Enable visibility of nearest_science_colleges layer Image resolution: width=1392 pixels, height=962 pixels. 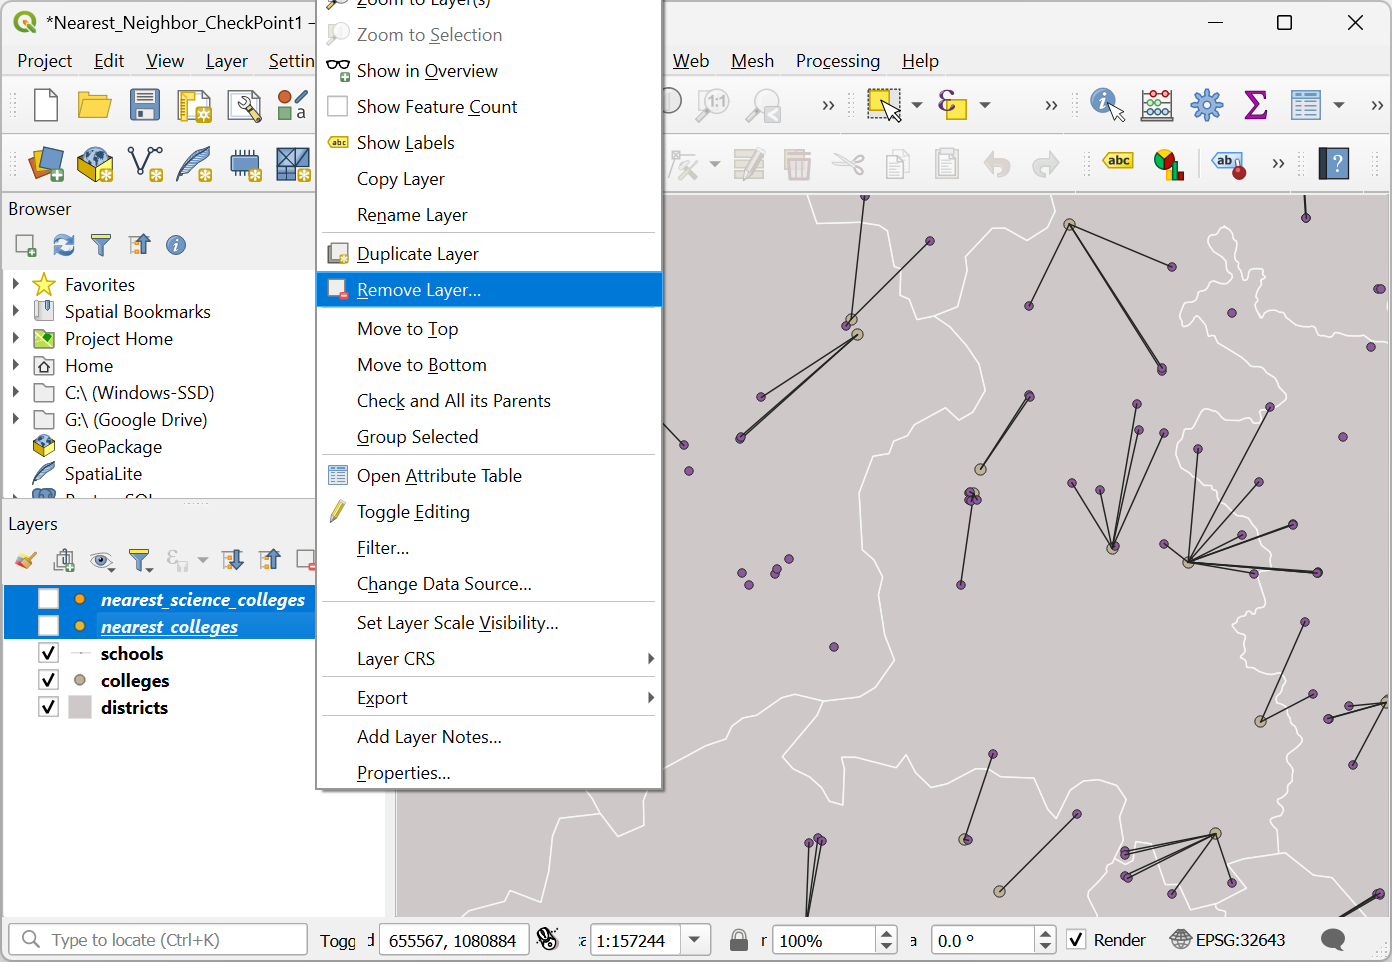[x=48, y=599]
